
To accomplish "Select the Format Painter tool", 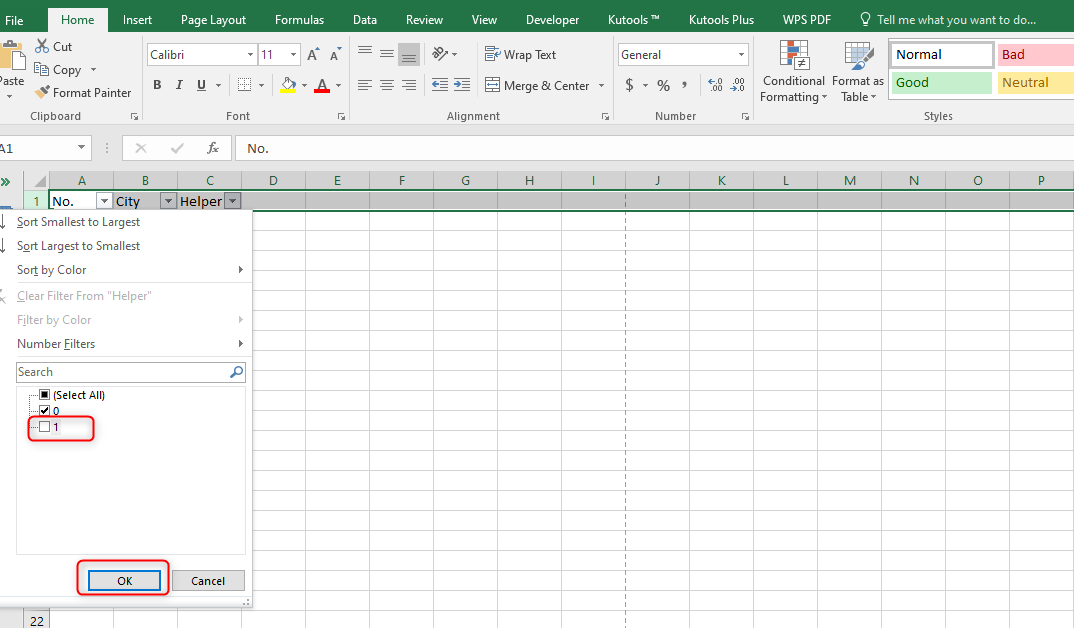I will [83, 92].
